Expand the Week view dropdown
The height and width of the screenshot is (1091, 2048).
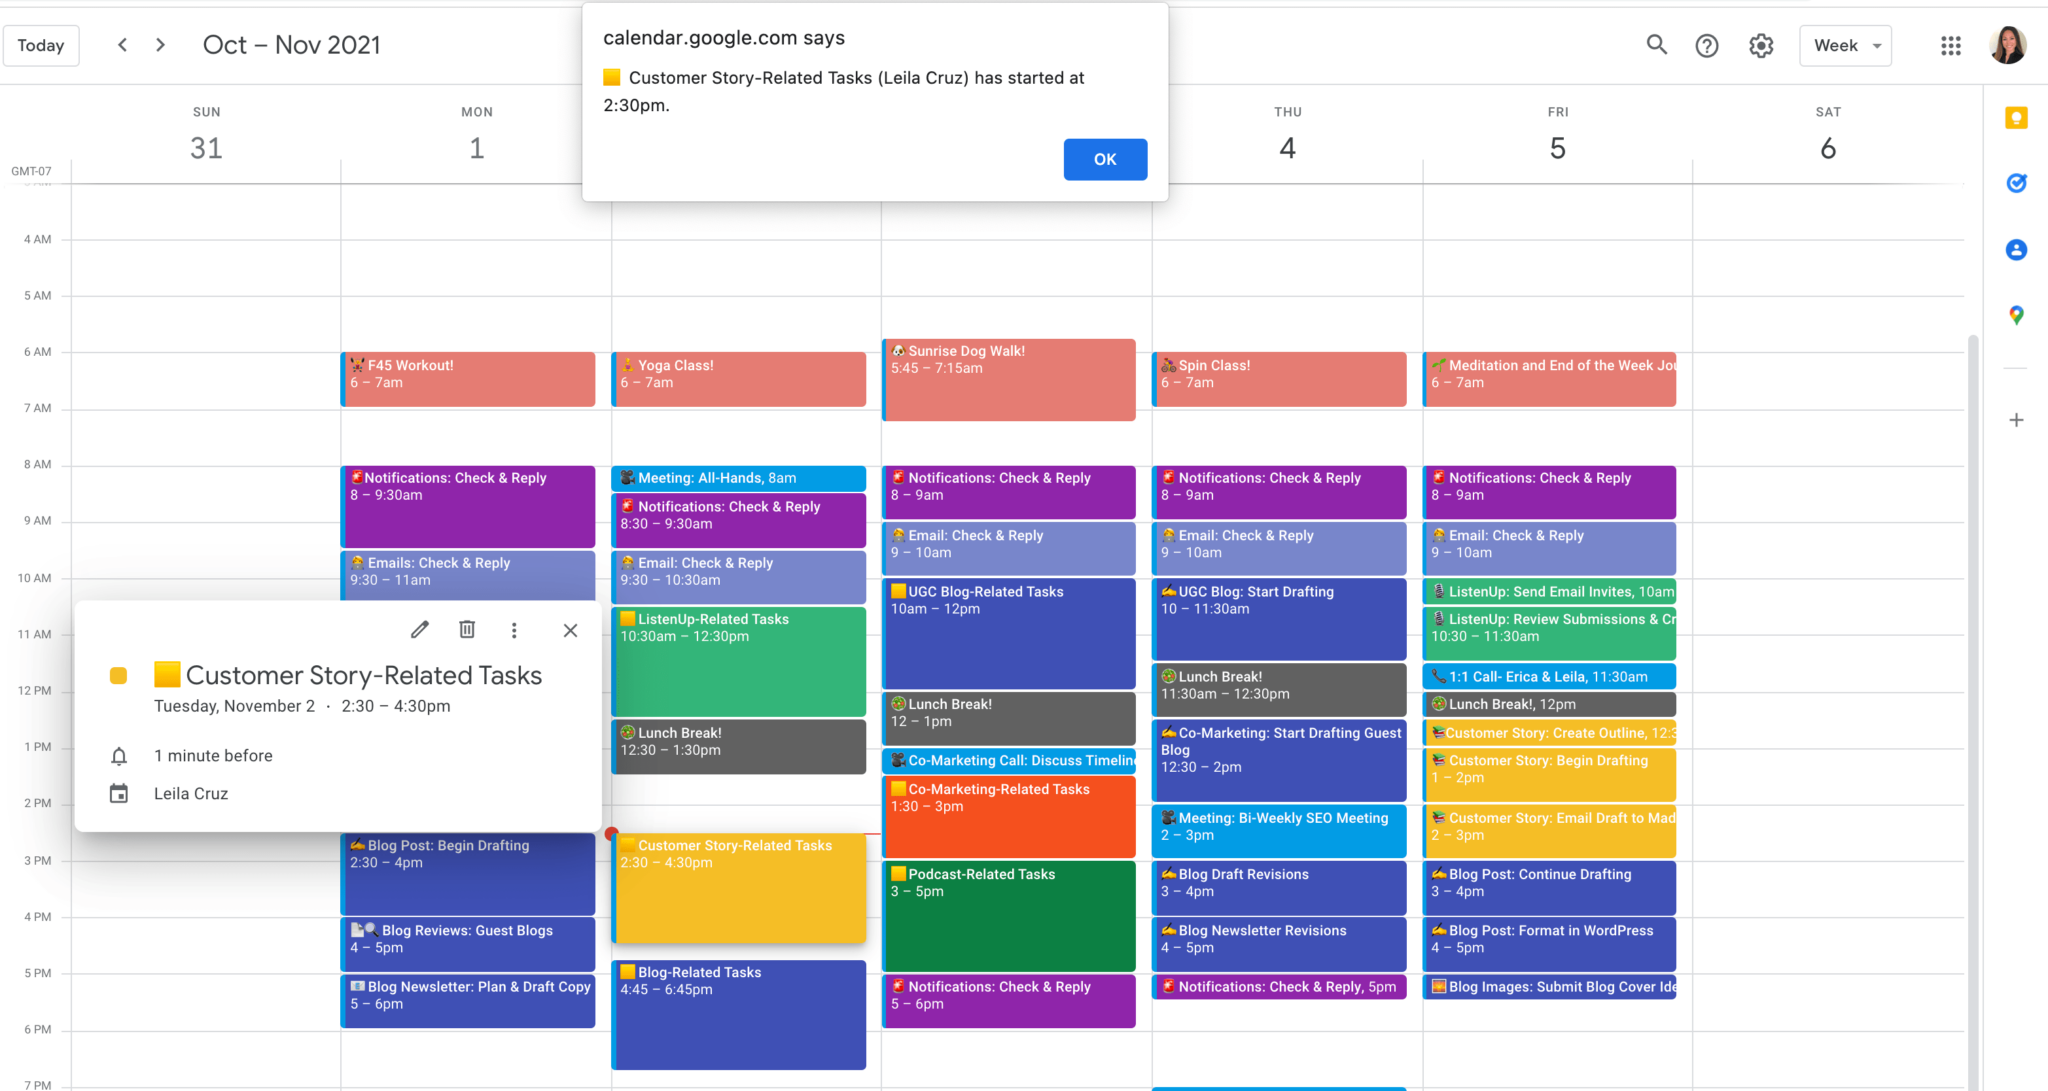(x=1845, y=45)
